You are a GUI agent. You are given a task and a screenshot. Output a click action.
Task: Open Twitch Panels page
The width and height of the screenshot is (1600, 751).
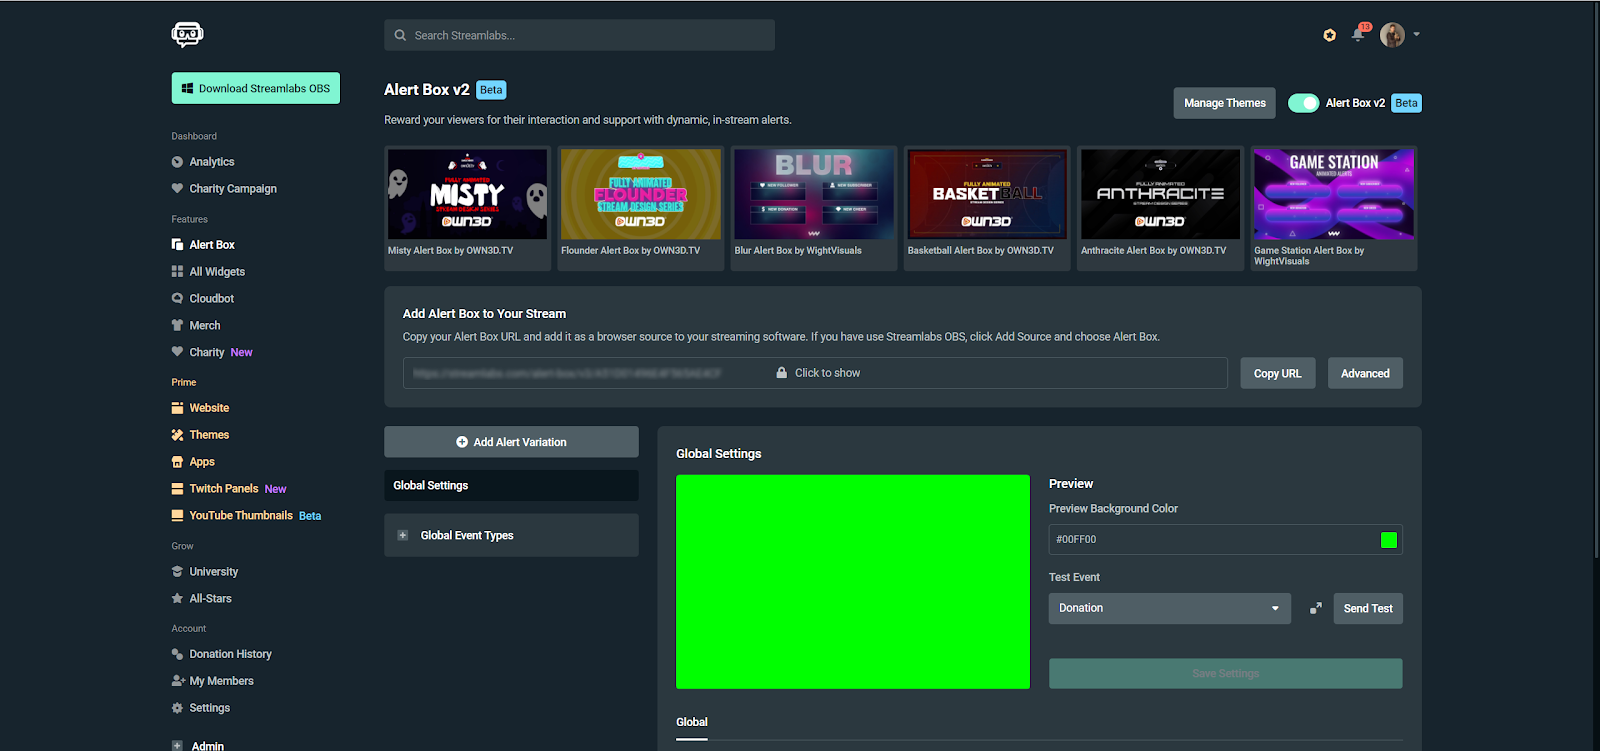click(224, 489)
